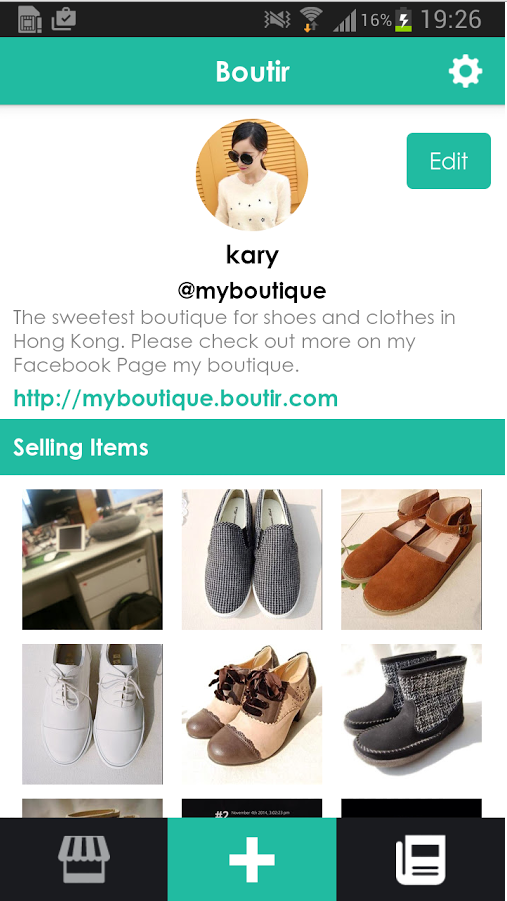This screenshot has height=901, width=507.
Task: Tap the vibrate mode status icon
Action: 277,20
